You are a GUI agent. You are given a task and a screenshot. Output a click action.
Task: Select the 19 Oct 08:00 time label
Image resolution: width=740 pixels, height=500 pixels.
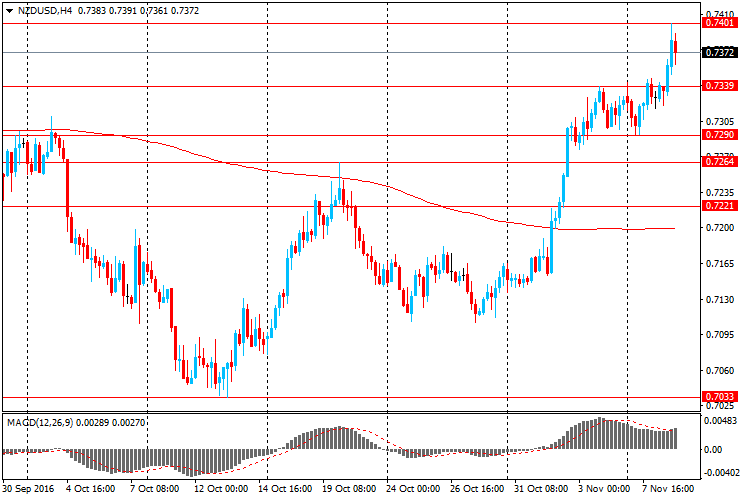pos(350,490)
